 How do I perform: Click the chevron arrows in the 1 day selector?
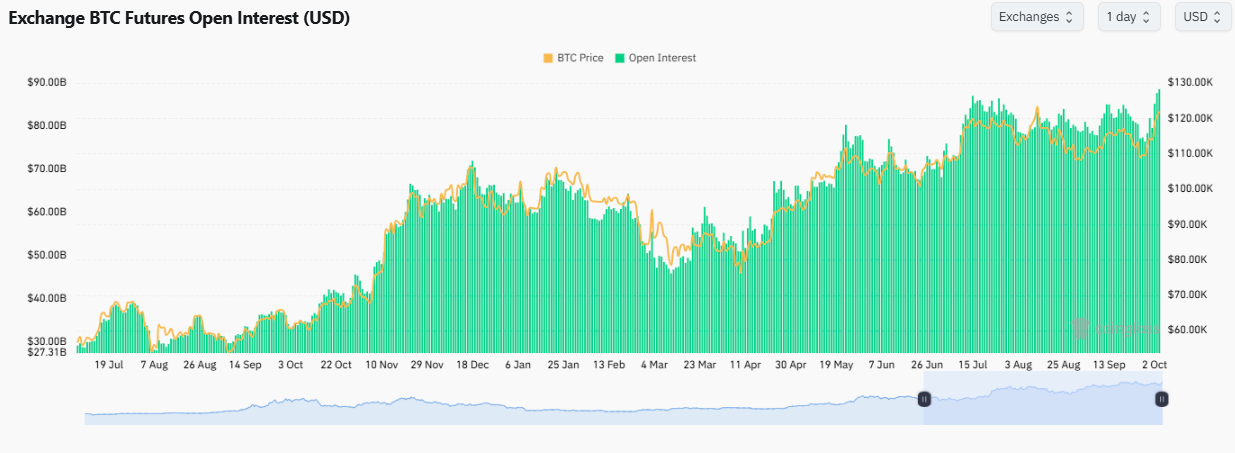click(1146, 17)
